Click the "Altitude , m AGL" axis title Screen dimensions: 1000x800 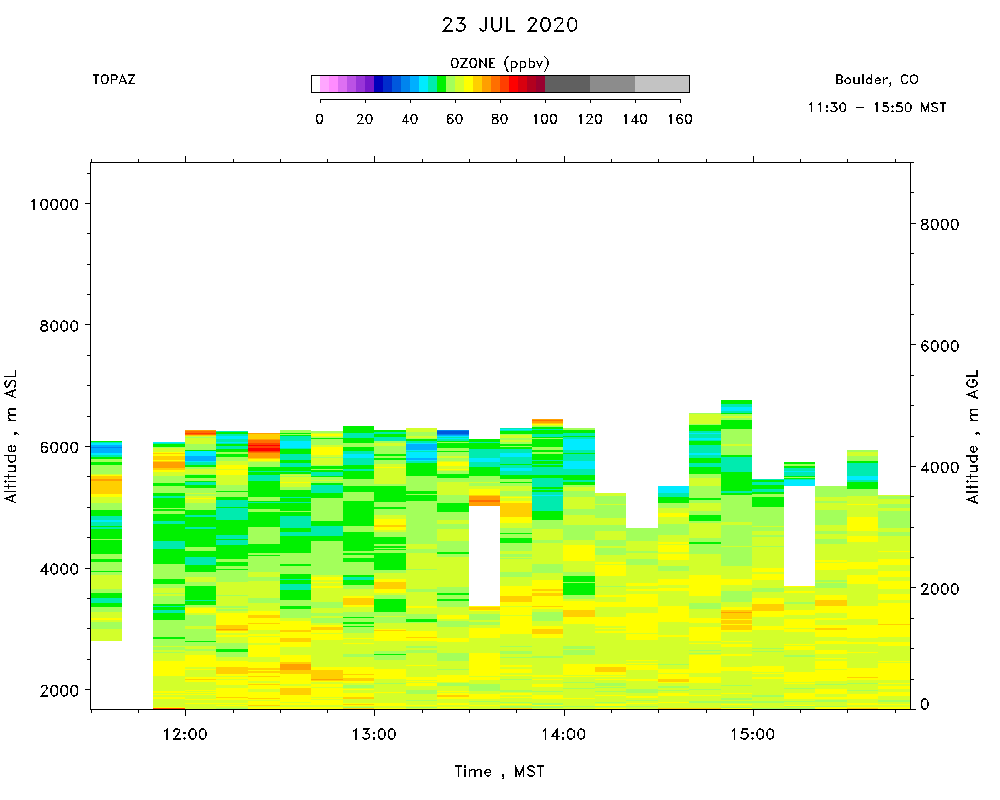coord(973,437)
